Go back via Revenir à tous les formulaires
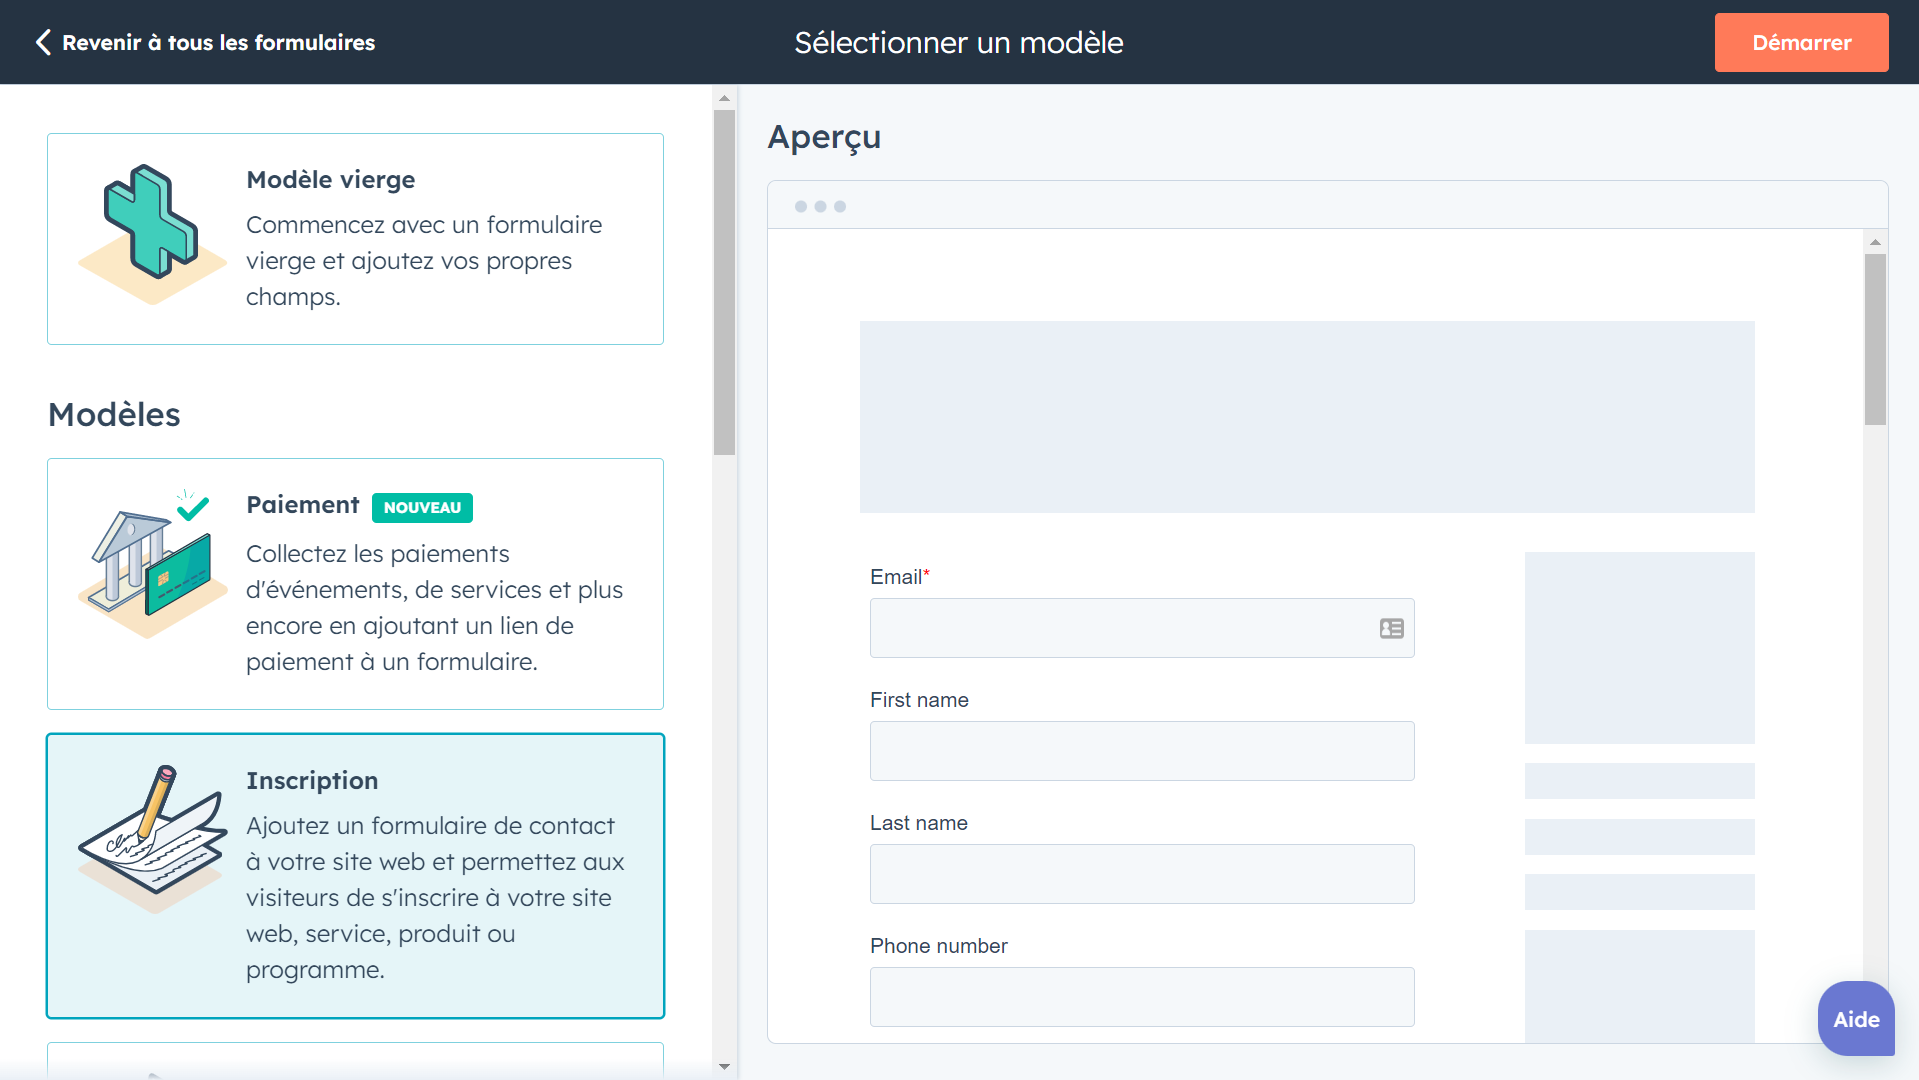 (x=218, y=42)
